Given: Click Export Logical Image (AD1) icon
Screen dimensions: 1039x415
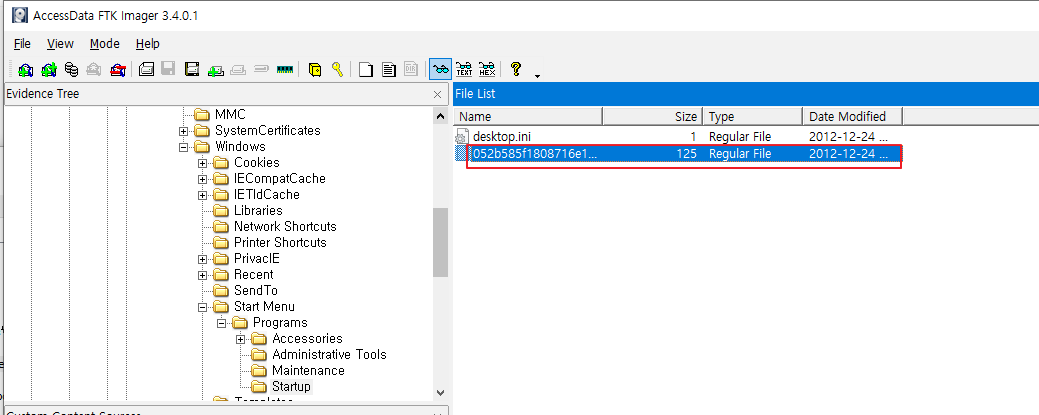Looking at the screenshot, I should (192, 69).
